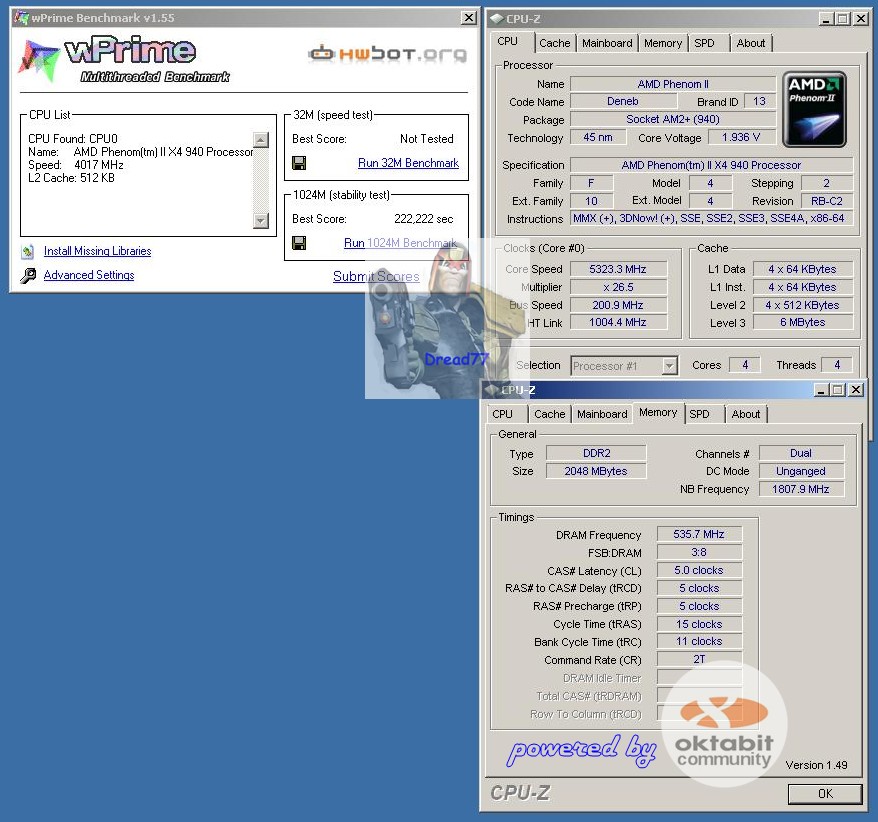
Task: Click the memory Size field 2048 MBytes
Action: tap(596, 471)
